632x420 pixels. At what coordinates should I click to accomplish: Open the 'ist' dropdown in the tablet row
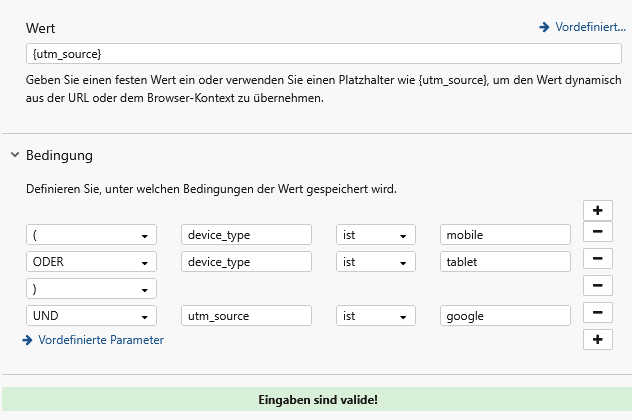coord(375,261)
